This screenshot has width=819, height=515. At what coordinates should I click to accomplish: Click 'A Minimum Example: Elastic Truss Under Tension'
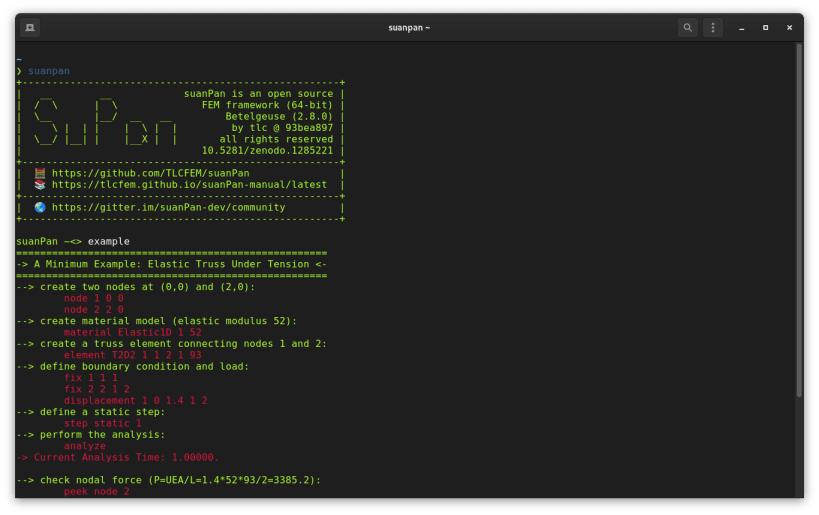(x=171, y=264)
